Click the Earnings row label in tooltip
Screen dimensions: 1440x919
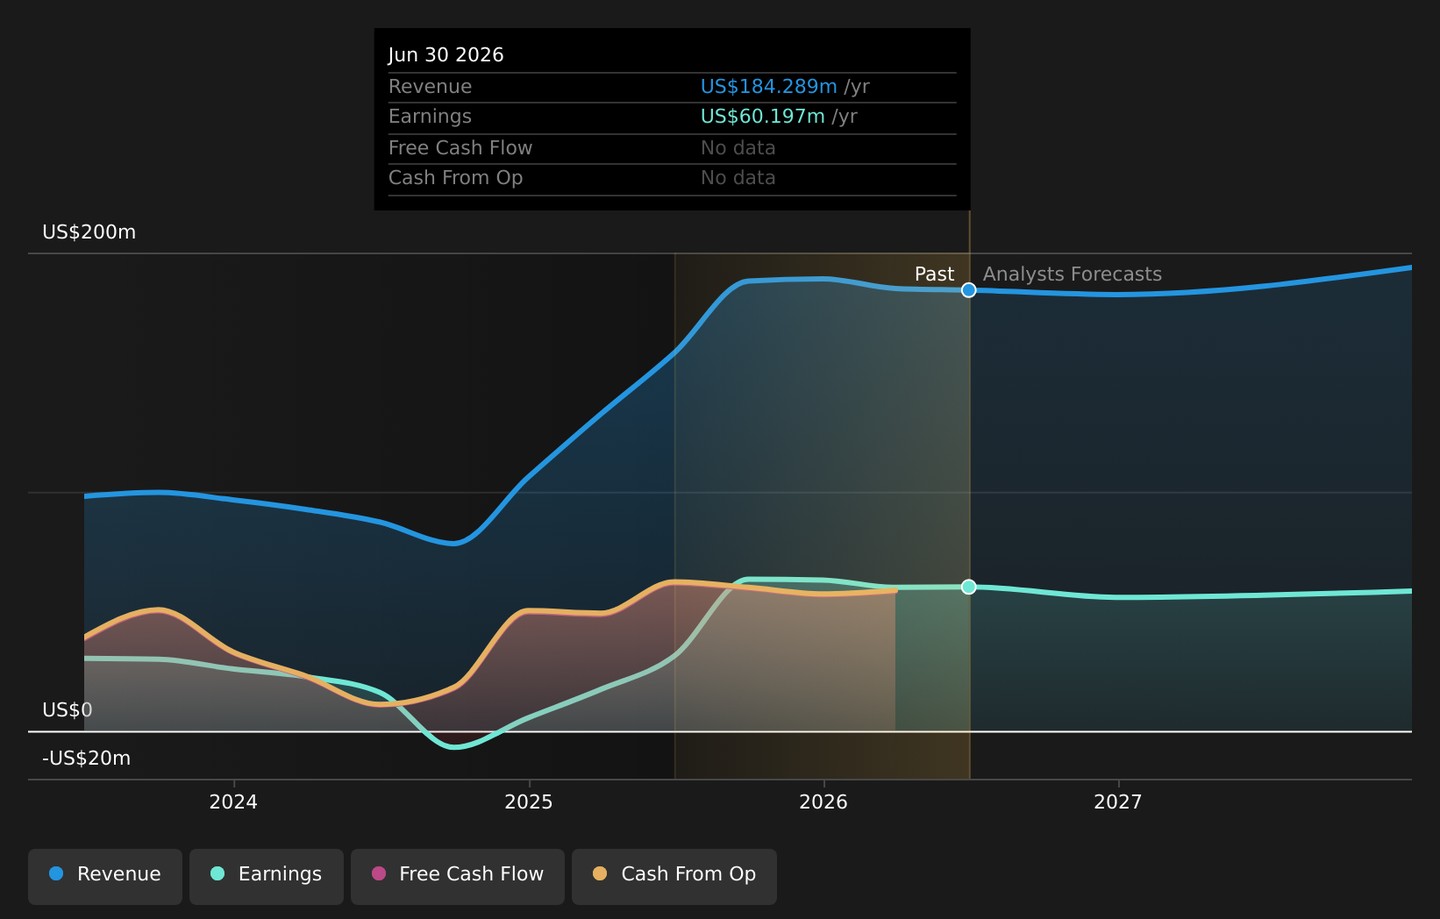[430, 117]
